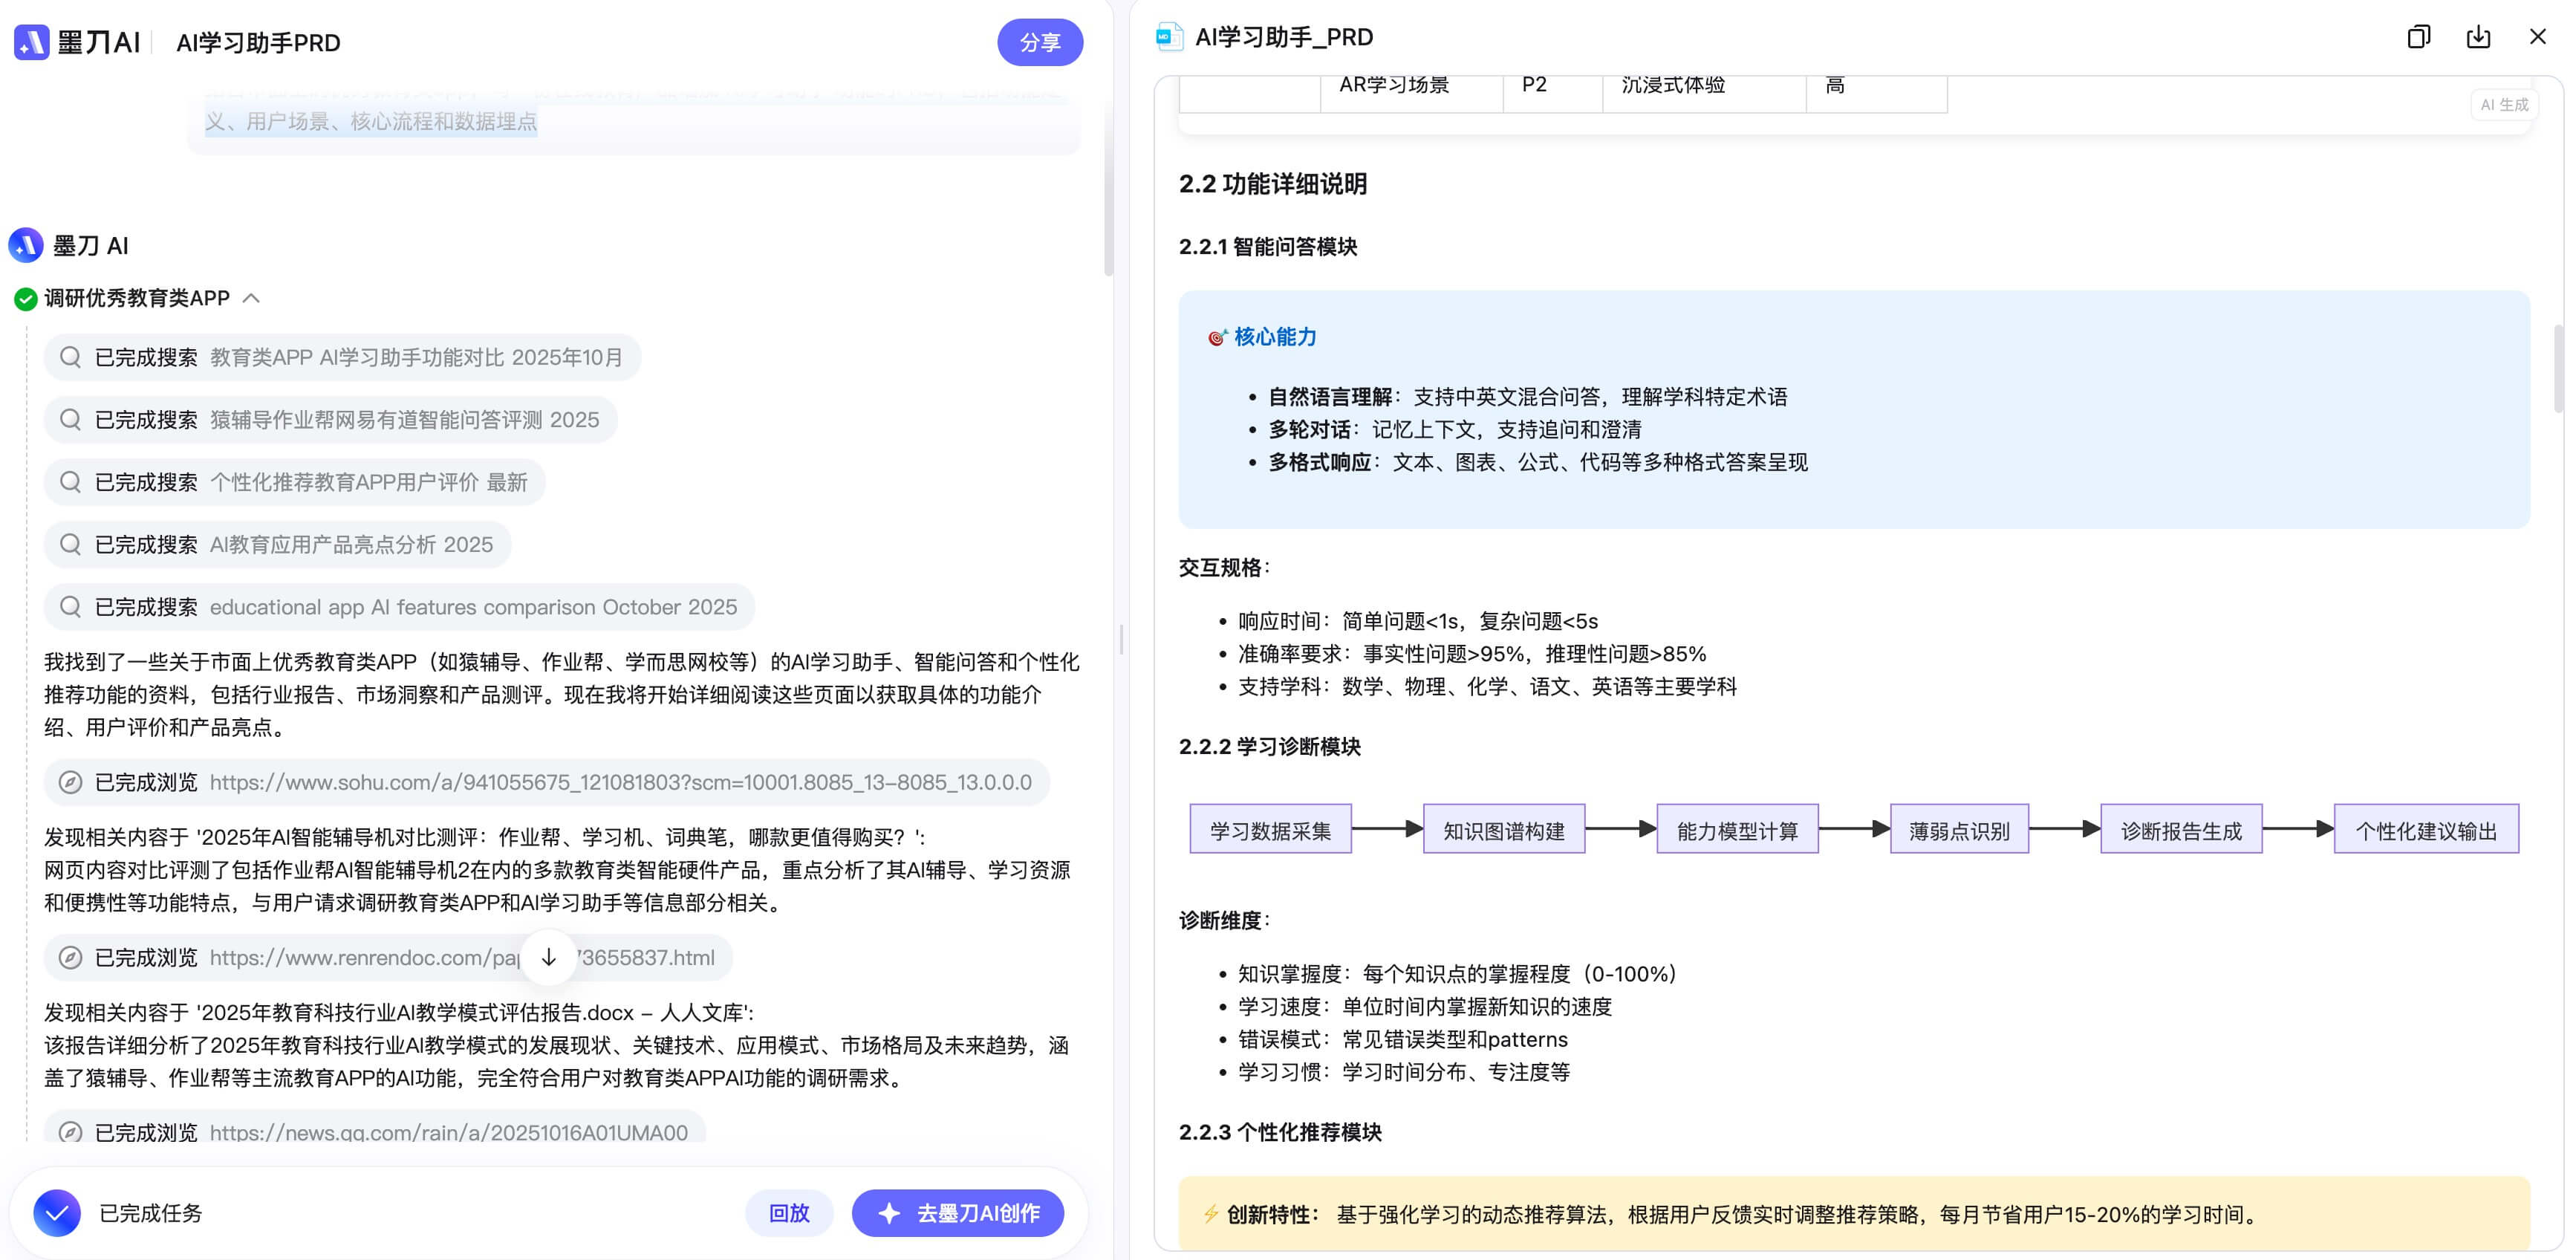Screen dimensions: 2576x1260
Task: Click the AI学习助手PRD project title
Action: click(x=258, y=43)
